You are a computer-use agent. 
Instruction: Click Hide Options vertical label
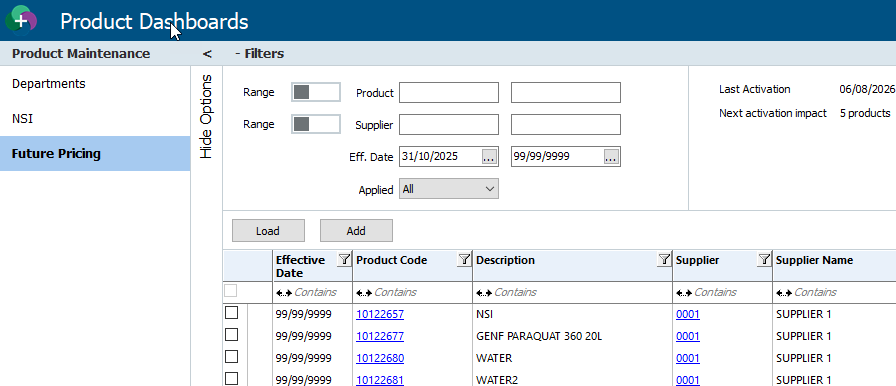pyautogui.click(x=206, y=116)
